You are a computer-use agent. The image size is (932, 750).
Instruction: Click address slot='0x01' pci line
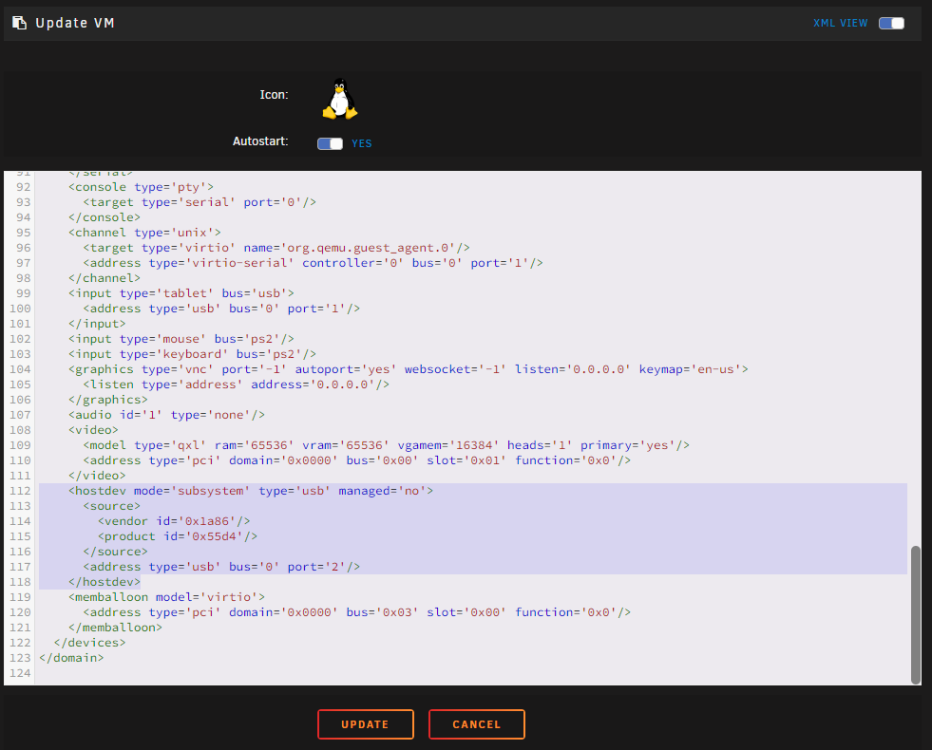click(357, 460)
